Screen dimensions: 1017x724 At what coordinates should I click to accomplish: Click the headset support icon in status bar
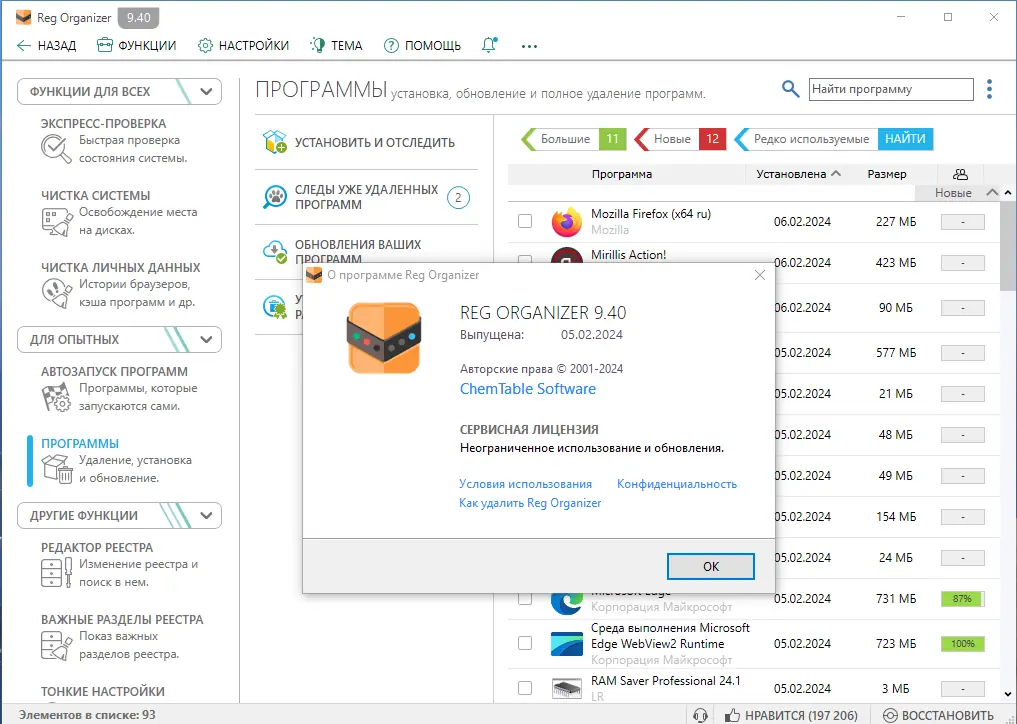[x=700, y=715]
